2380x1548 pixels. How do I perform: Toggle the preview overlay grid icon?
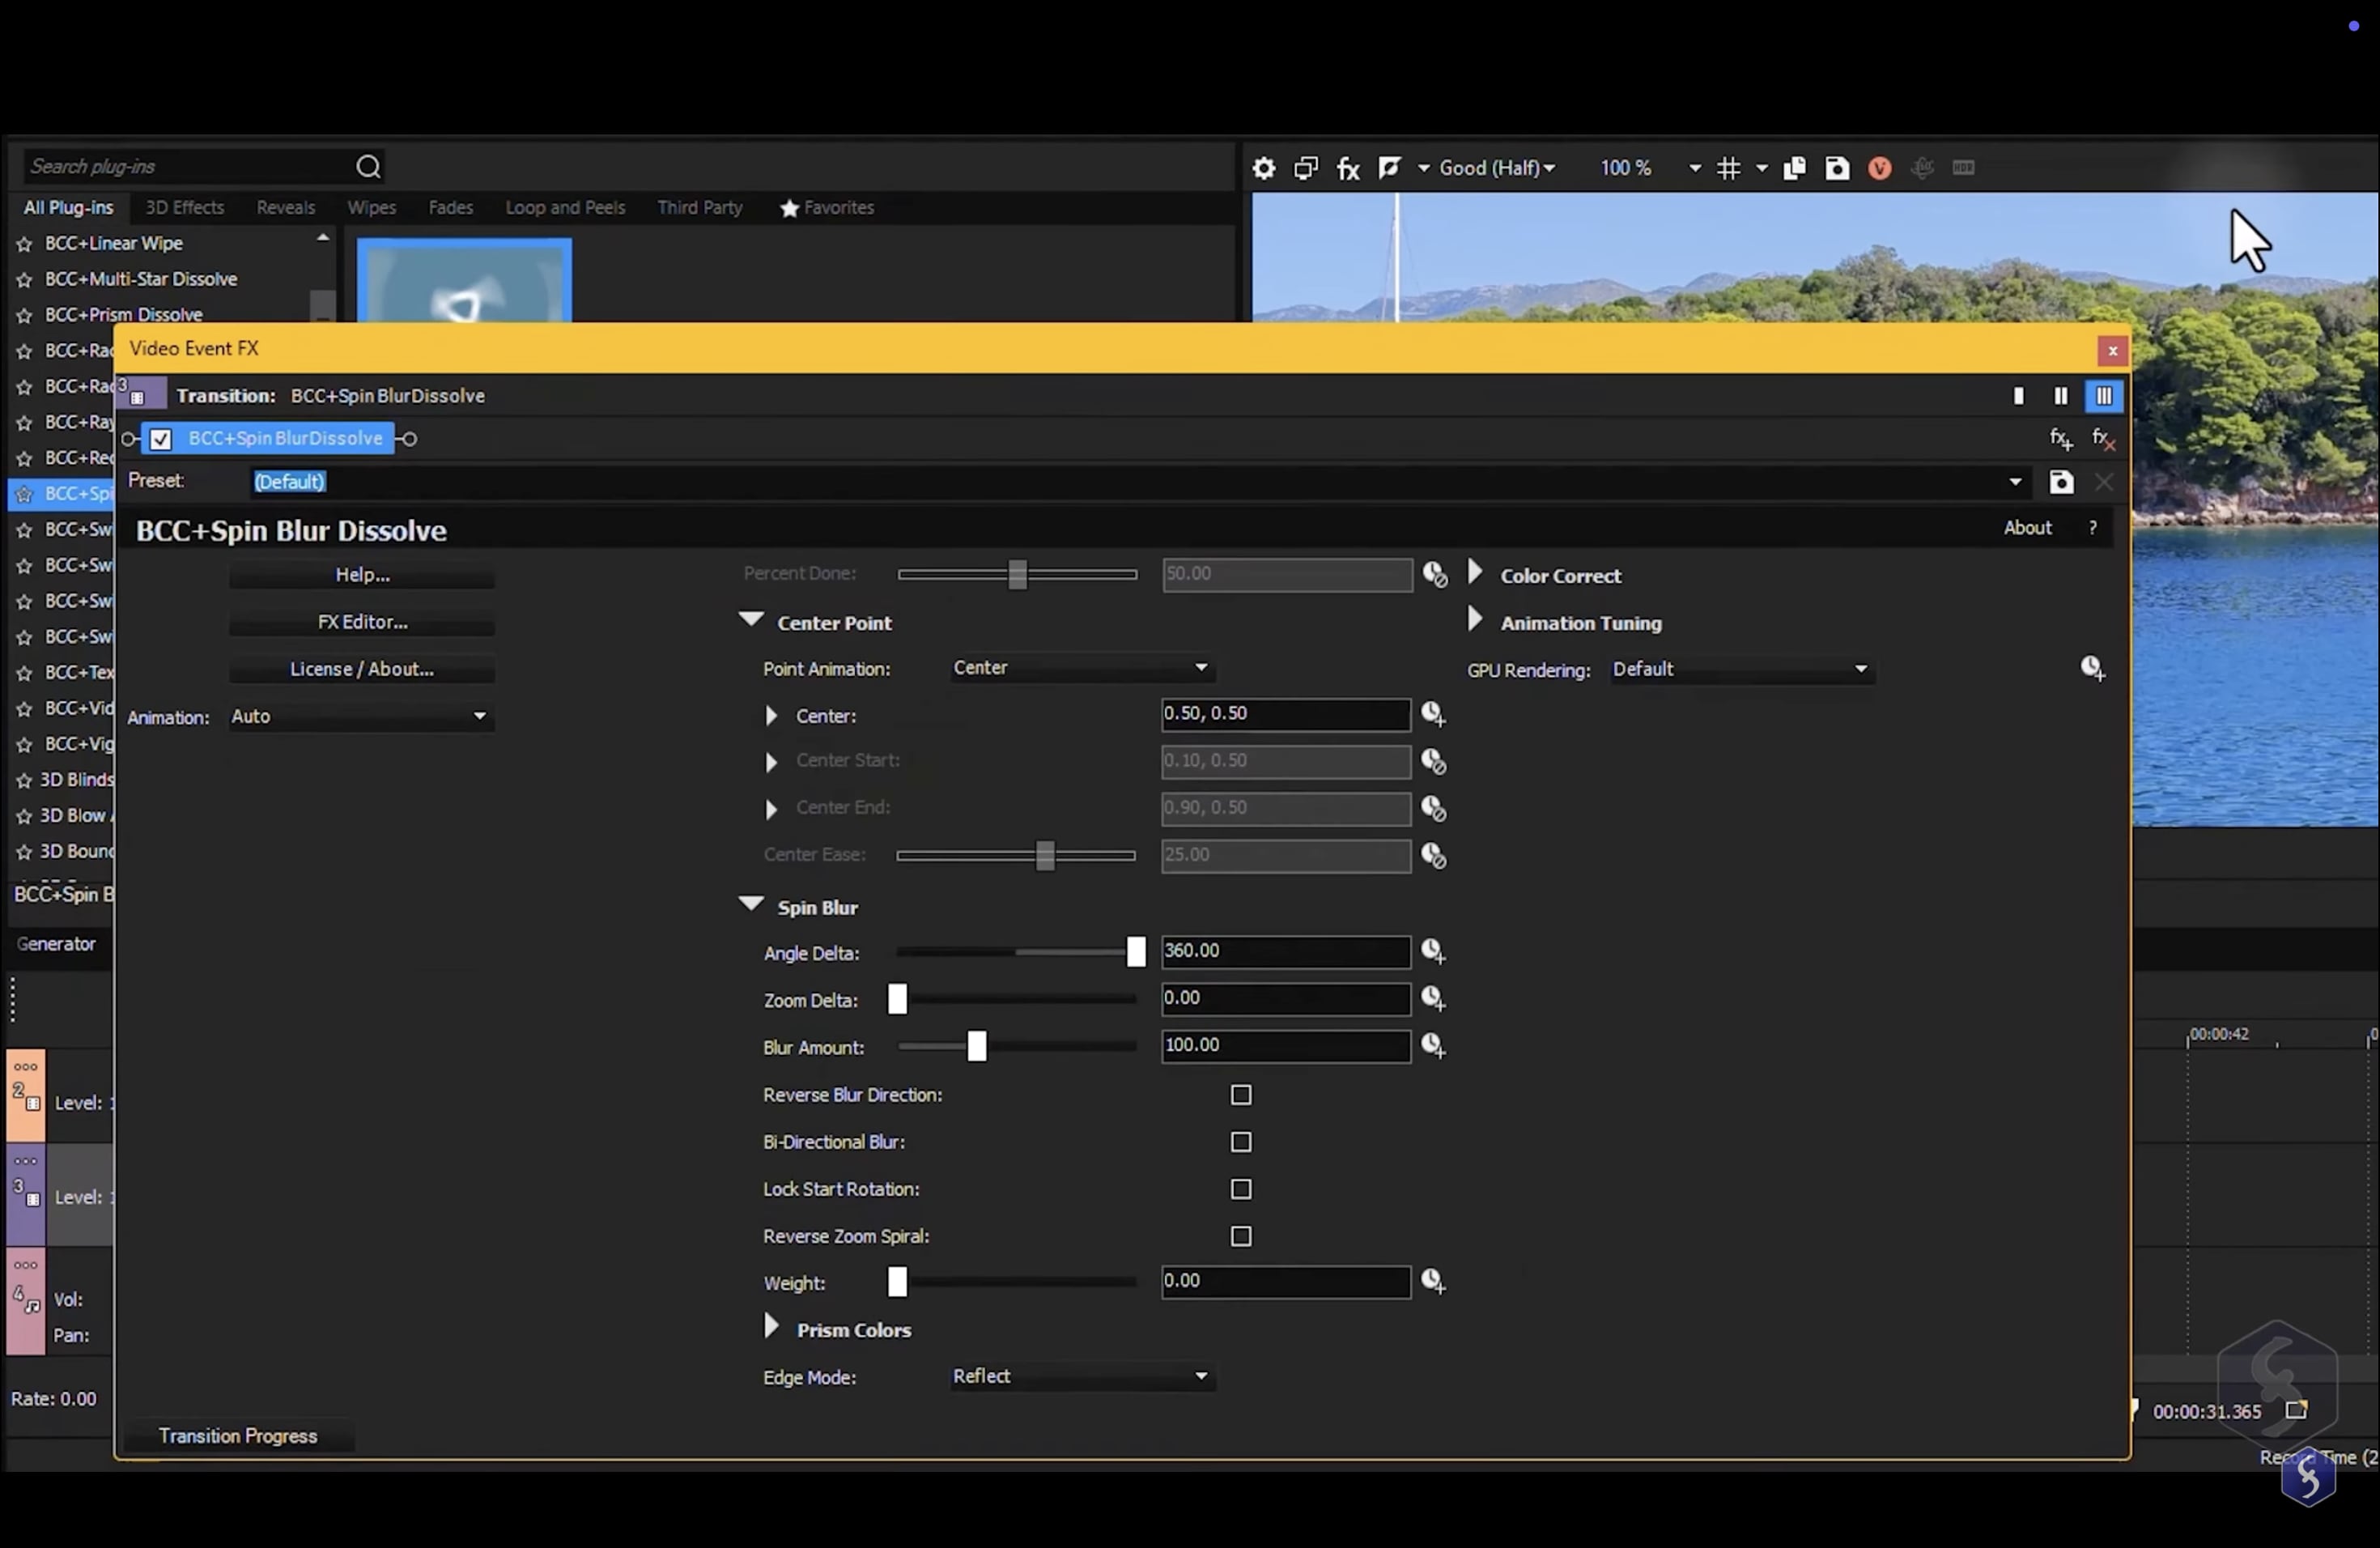click(x=1728, y=168)
